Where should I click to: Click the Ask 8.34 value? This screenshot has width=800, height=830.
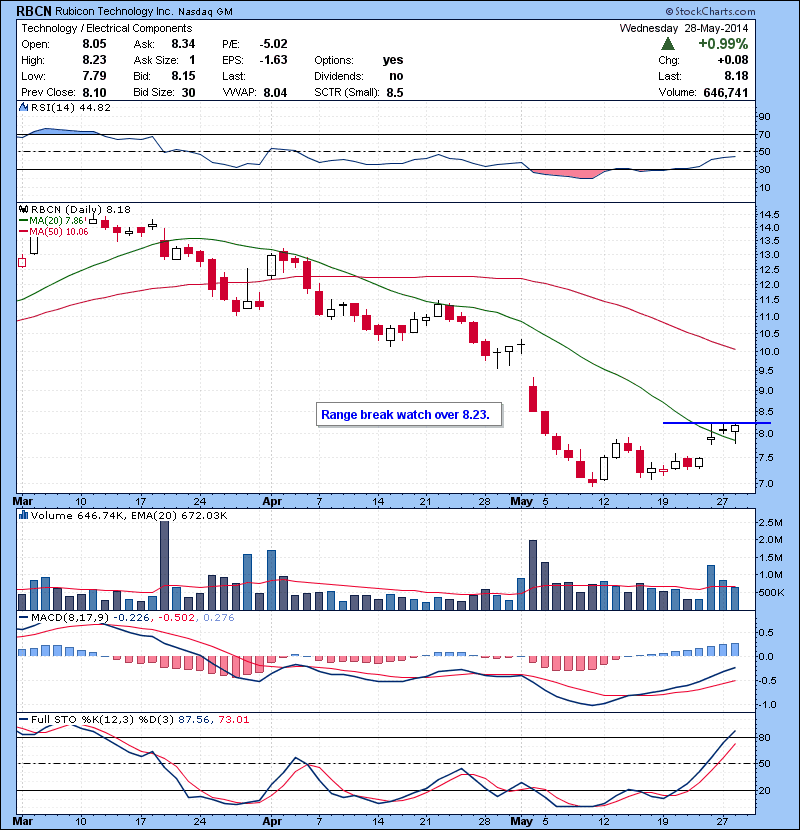coord(183,44)
